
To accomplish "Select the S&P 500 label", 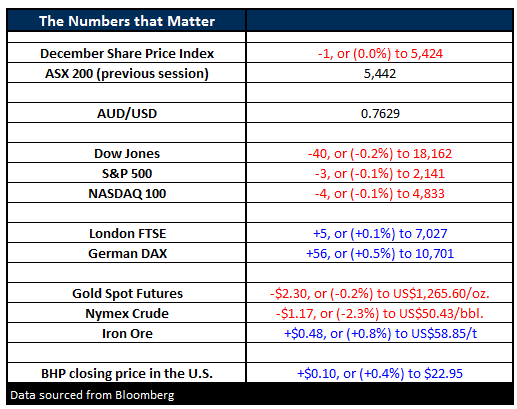I will point(127,173).
